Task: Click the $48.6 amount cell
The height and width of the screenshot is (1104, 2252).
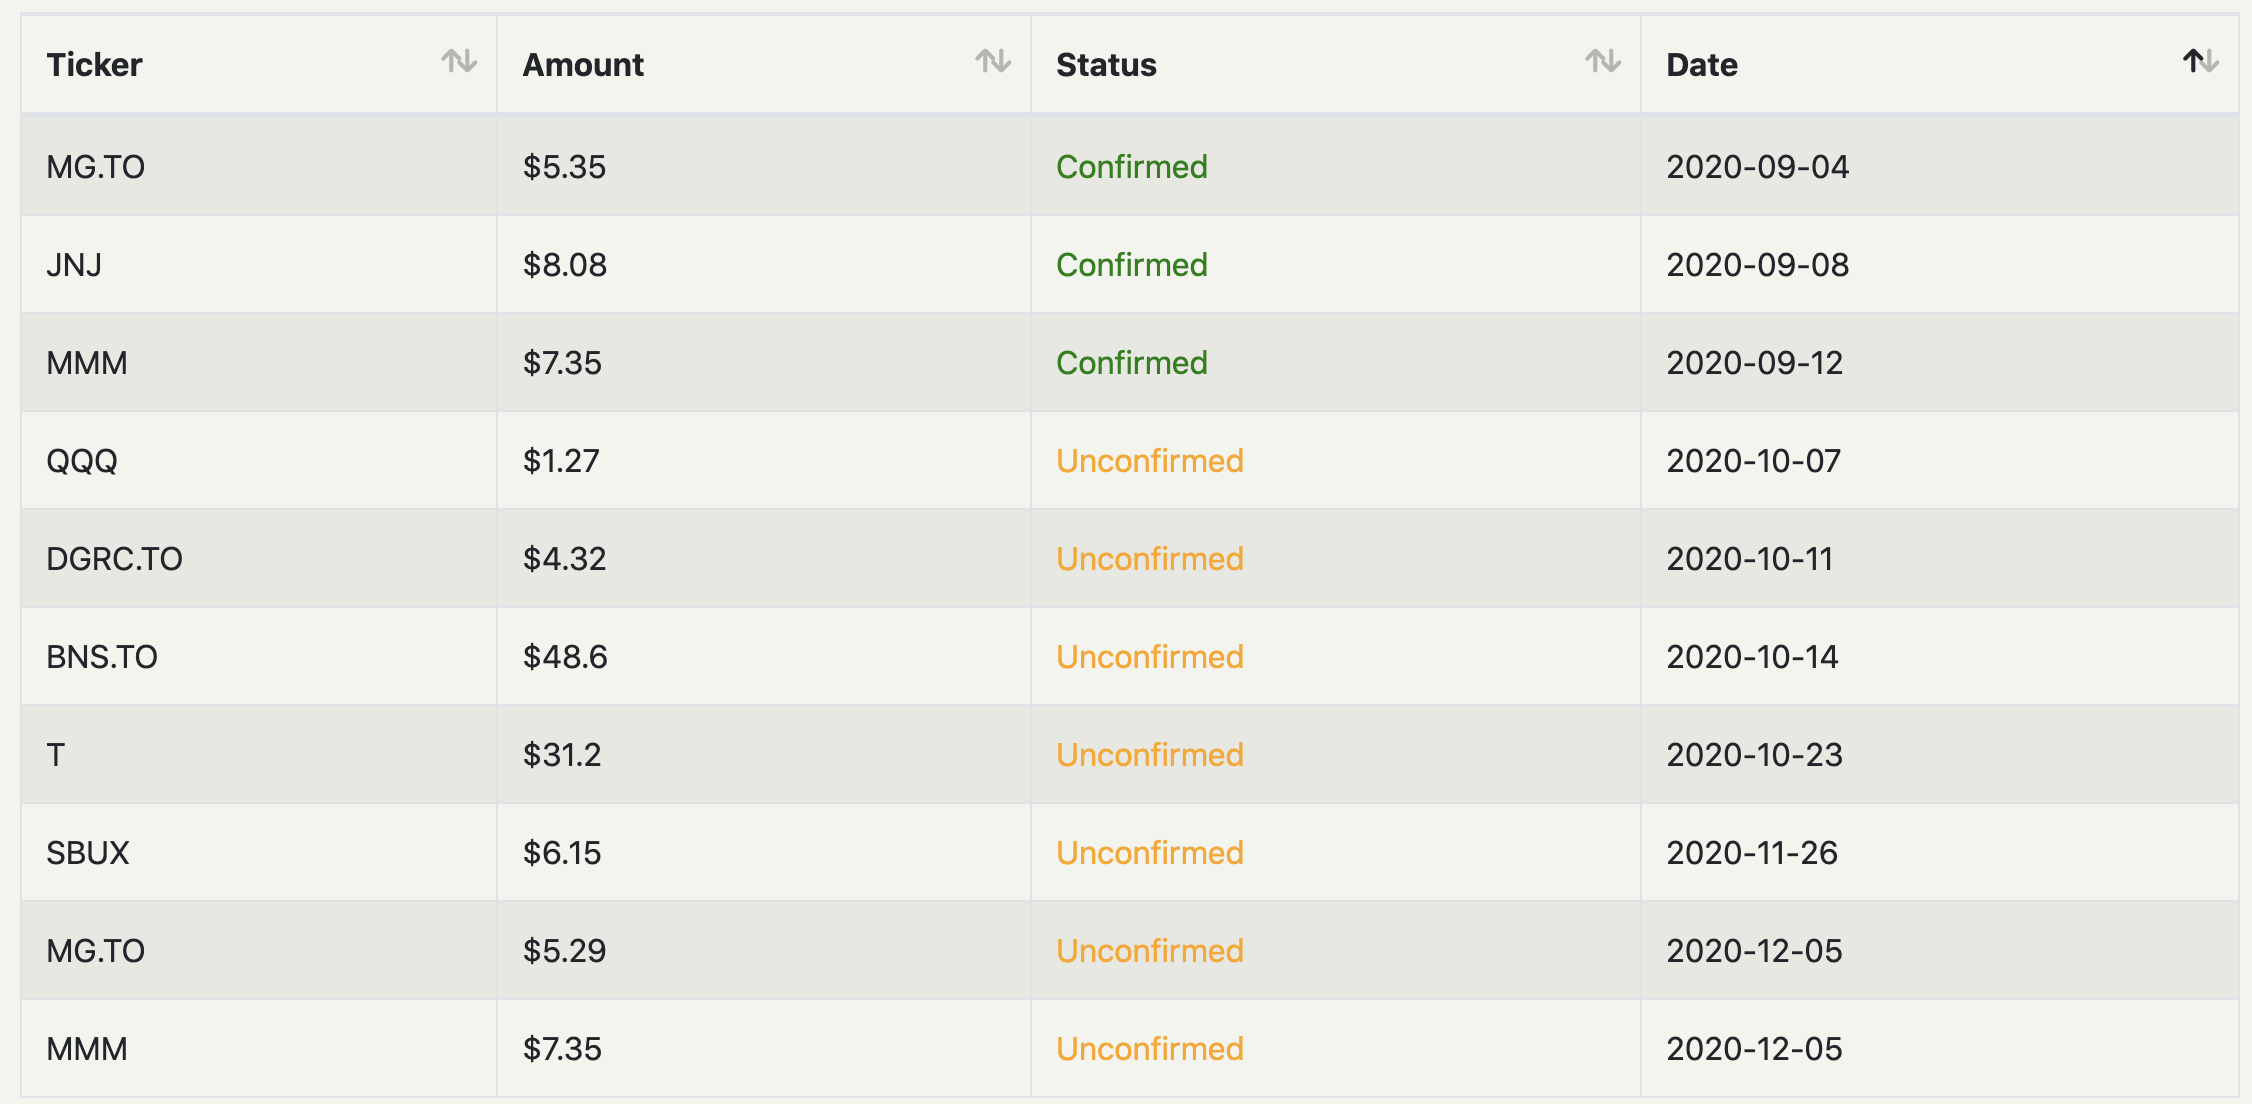Action: (565, 657)
